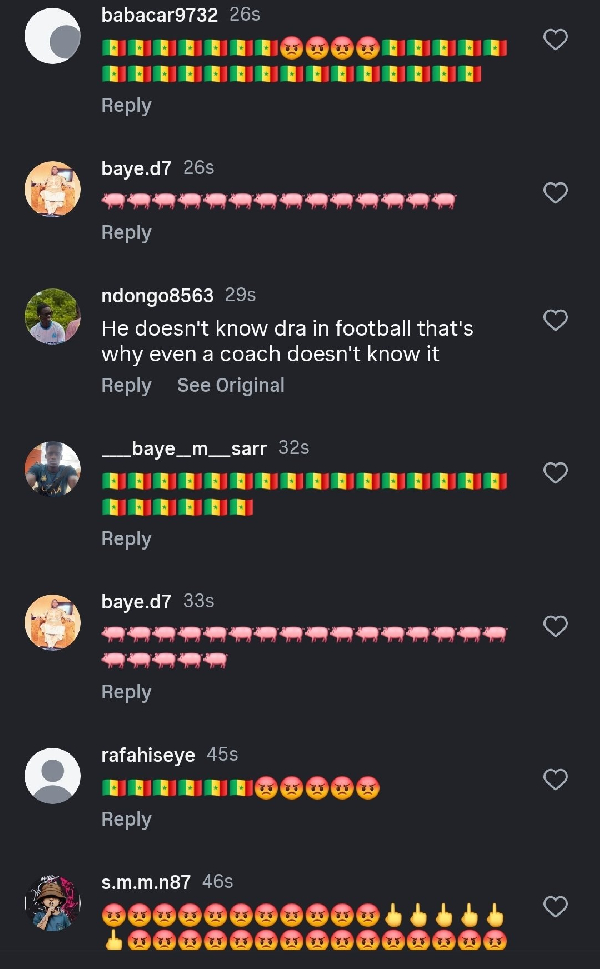Image resolution: width=600 pixels, height=969 pixels.
Task: Open the ndongo8563 username link
Action: [157, 295]
